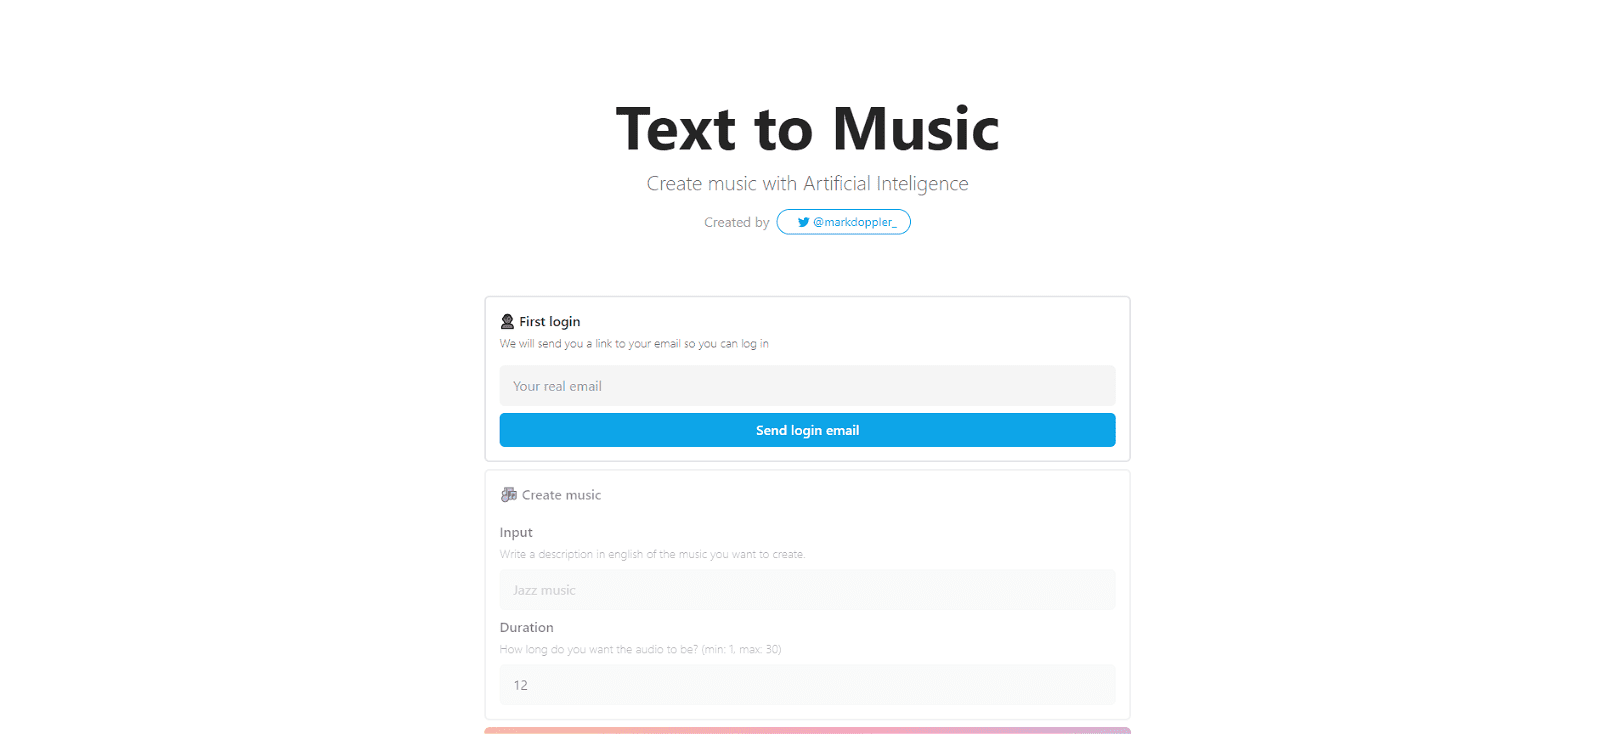Image resolution: width=1600 pixels, height=734 pixels.
Task: Click the Created by label
Action: pyautogui.click(x=736, y=222)
